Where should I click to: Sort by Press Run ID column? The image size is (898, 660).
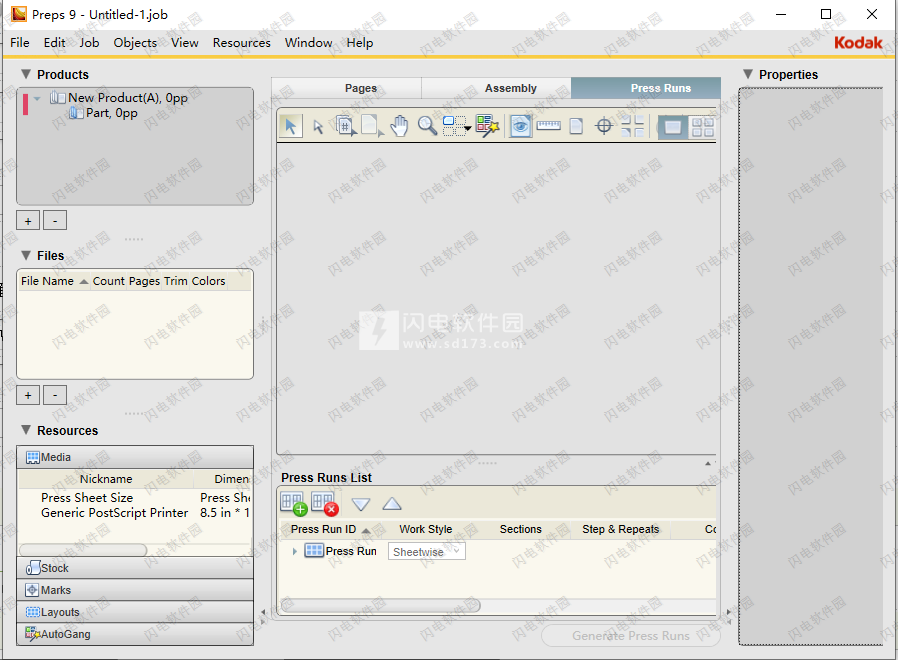(330, 529)
